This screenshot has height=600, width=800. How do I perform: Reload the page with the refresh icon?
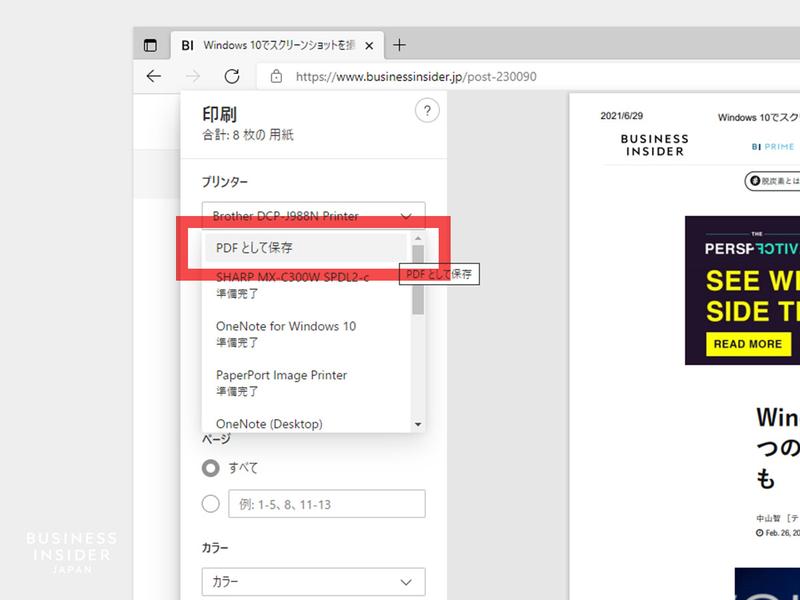click(x=232, y=76)
